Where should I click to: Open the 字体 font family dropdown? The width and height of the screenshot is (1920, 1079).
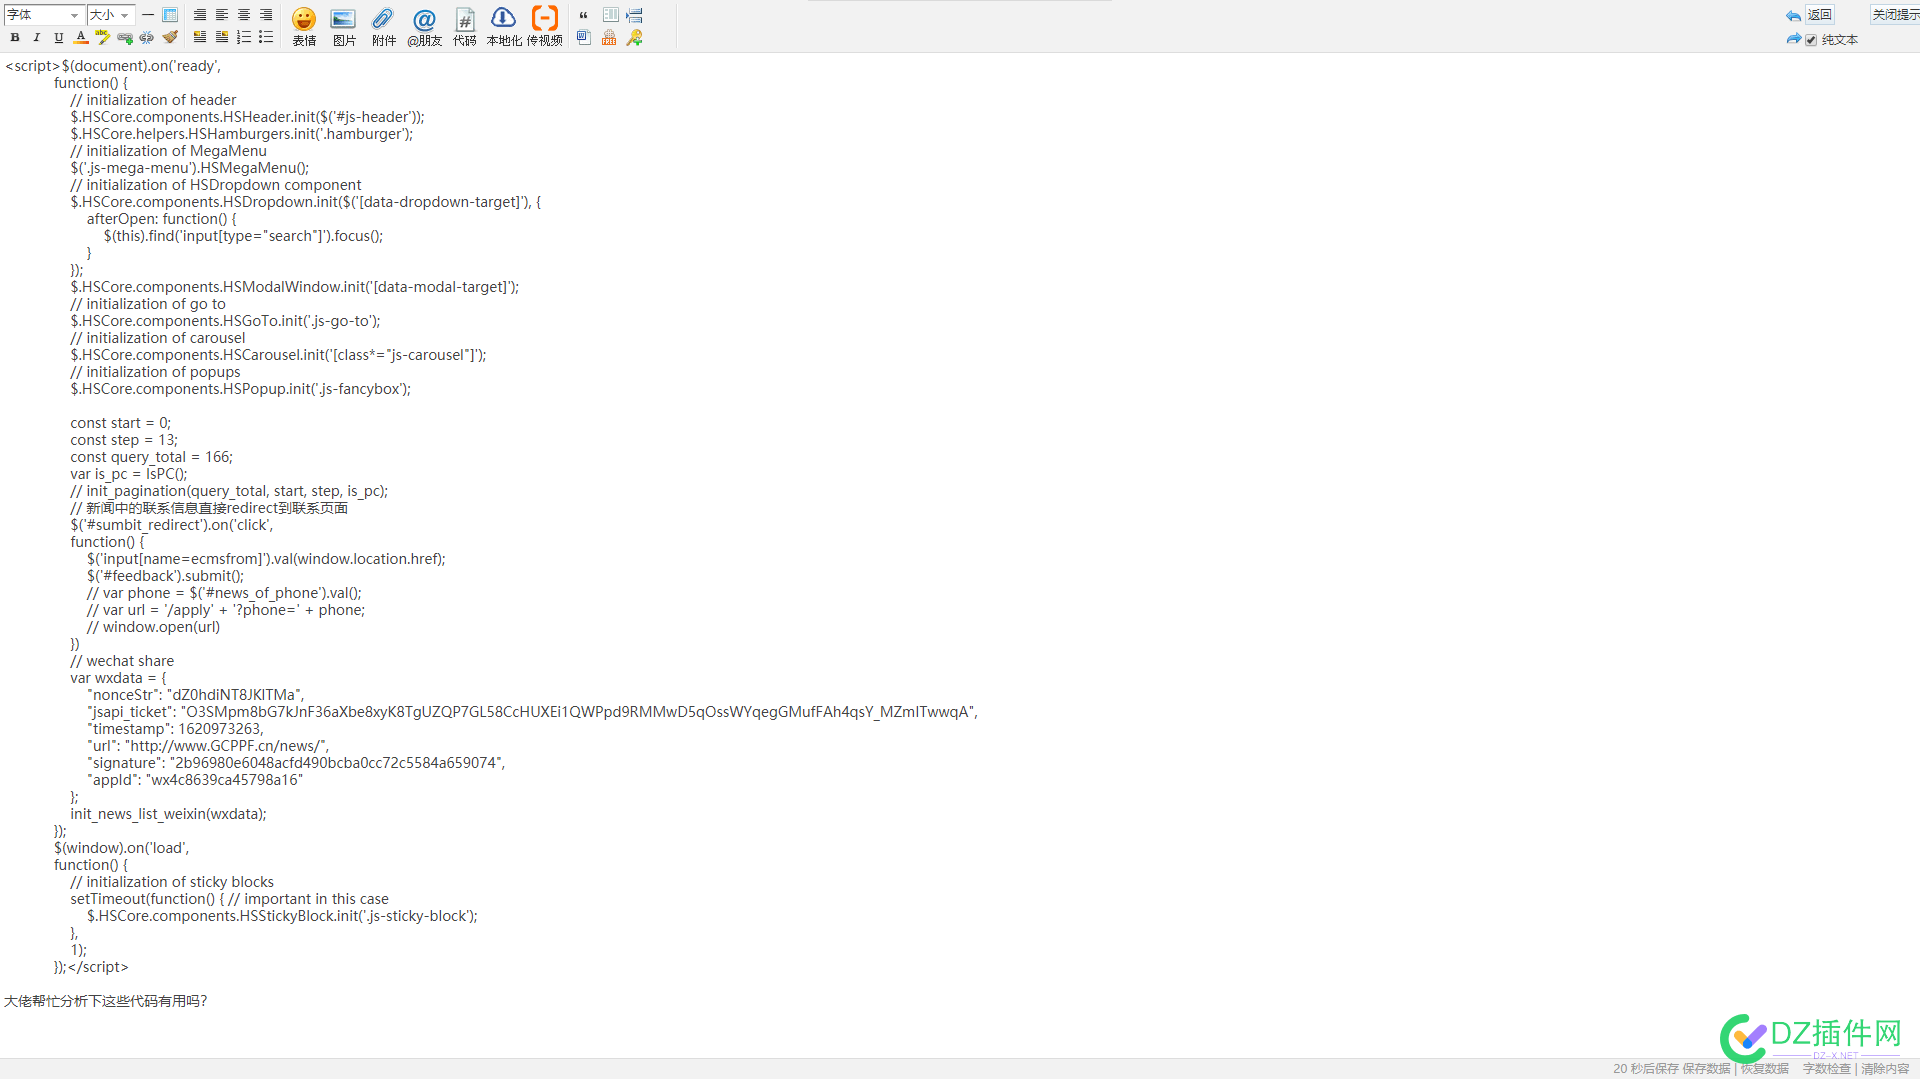43,15
